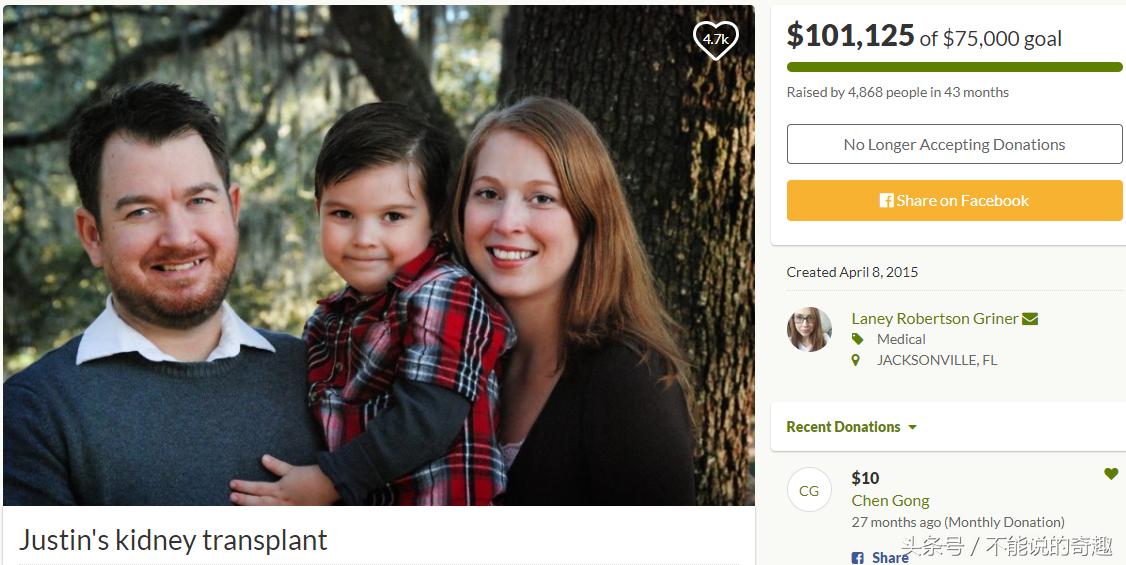
Task: Click the green heart on Chen Gong's donation
Action: 1111,474
